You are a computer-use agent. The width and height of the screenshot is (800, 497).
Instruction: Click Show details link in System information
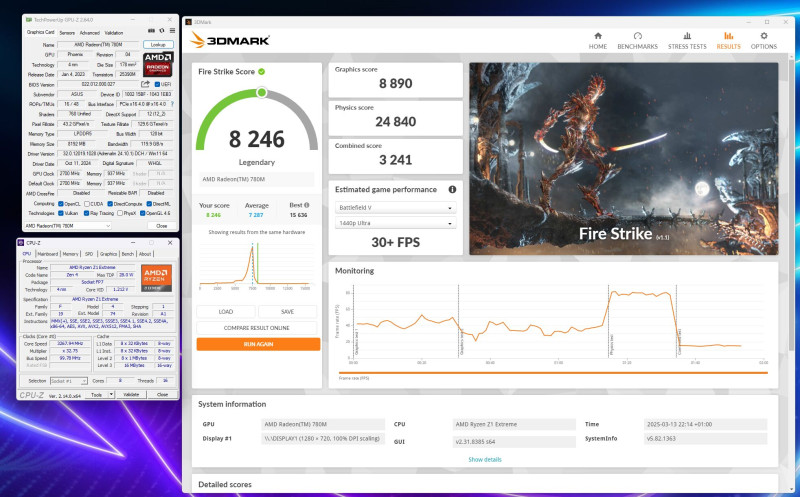pos(485,460)
